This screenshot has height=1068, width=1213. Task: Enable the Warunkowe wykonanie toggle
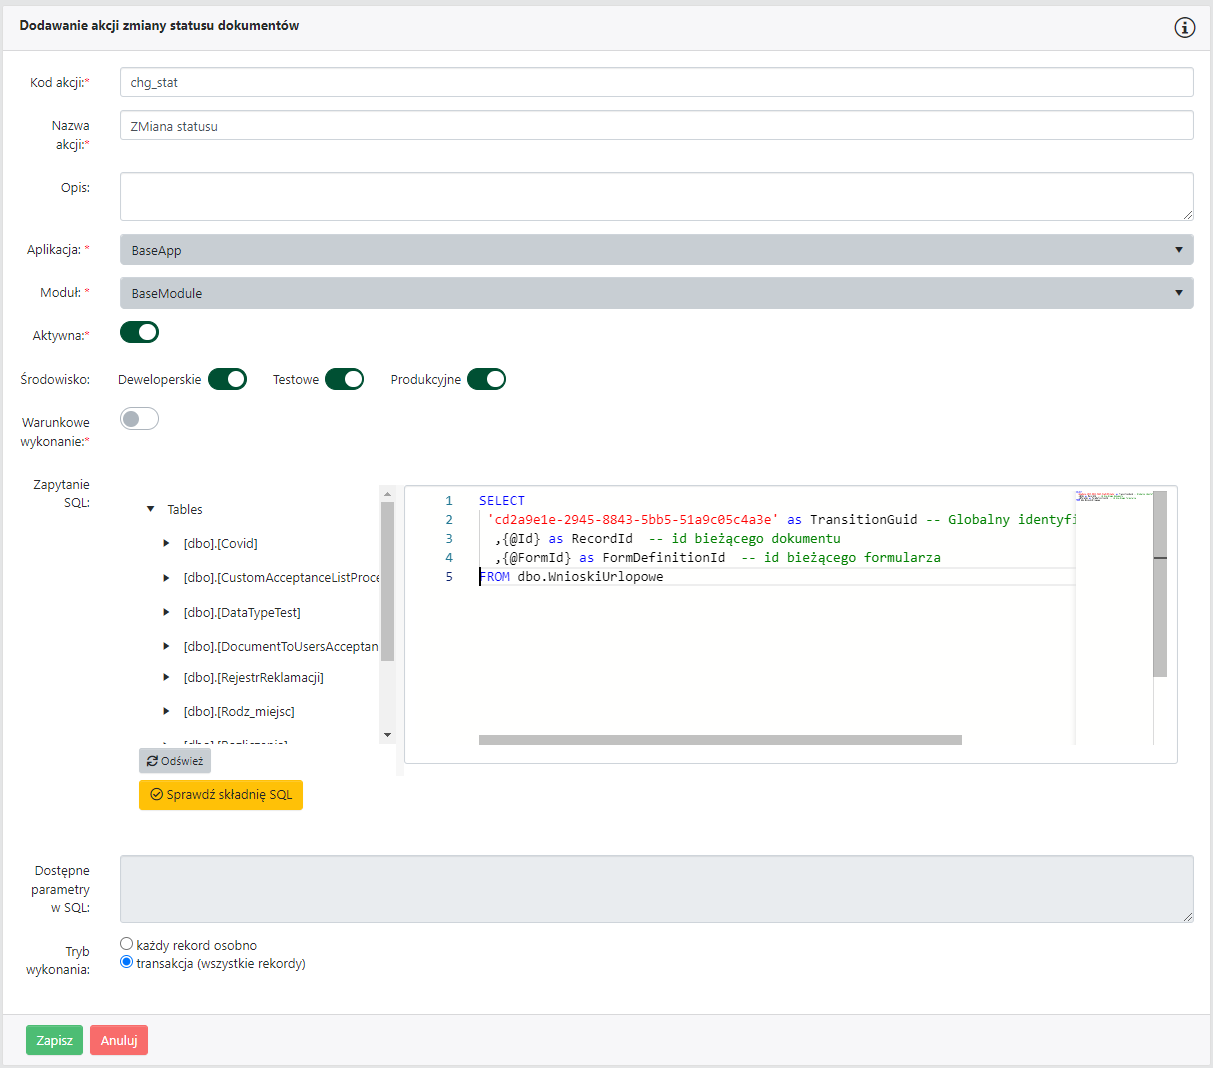[139, 419]
